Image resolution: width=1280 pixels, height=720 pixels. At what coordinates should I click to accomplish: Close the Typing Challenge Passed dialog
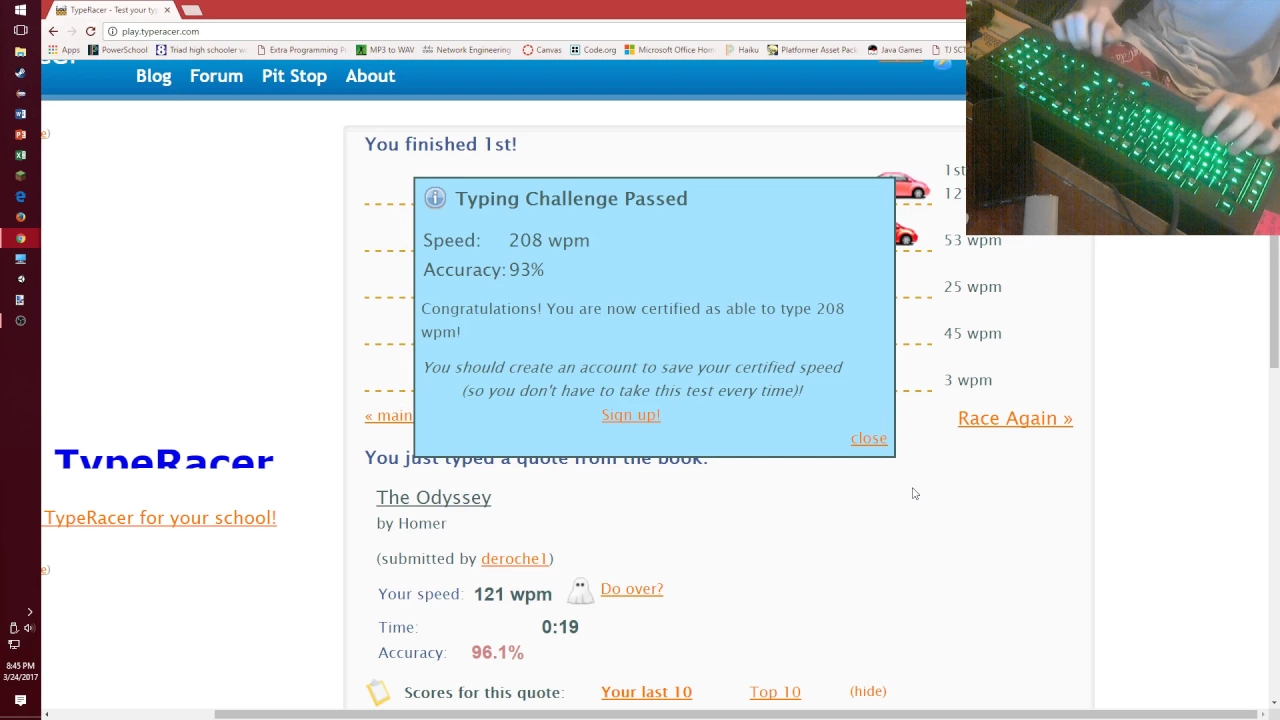(869, 439)
